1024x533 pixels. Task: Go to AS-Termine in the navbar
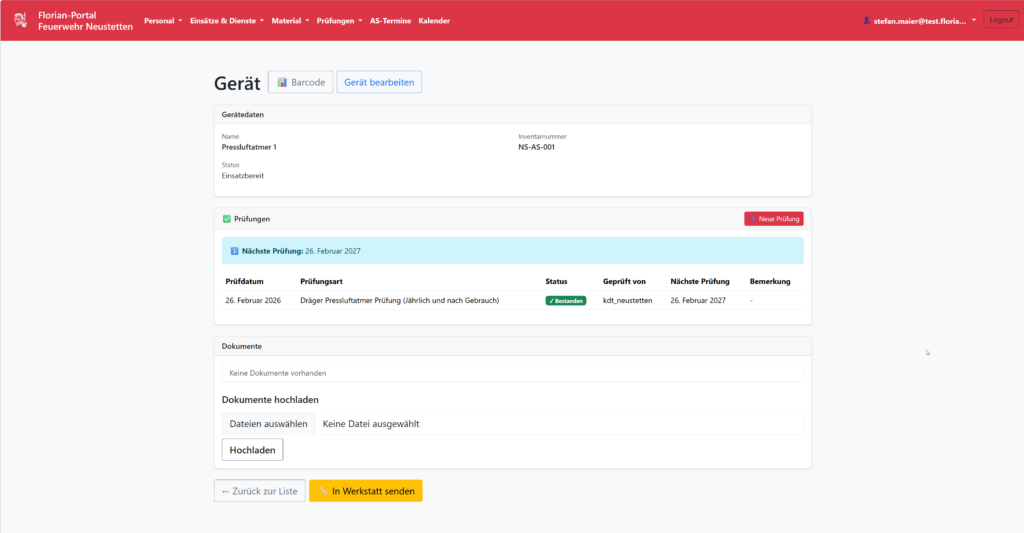tap(391, 20)
